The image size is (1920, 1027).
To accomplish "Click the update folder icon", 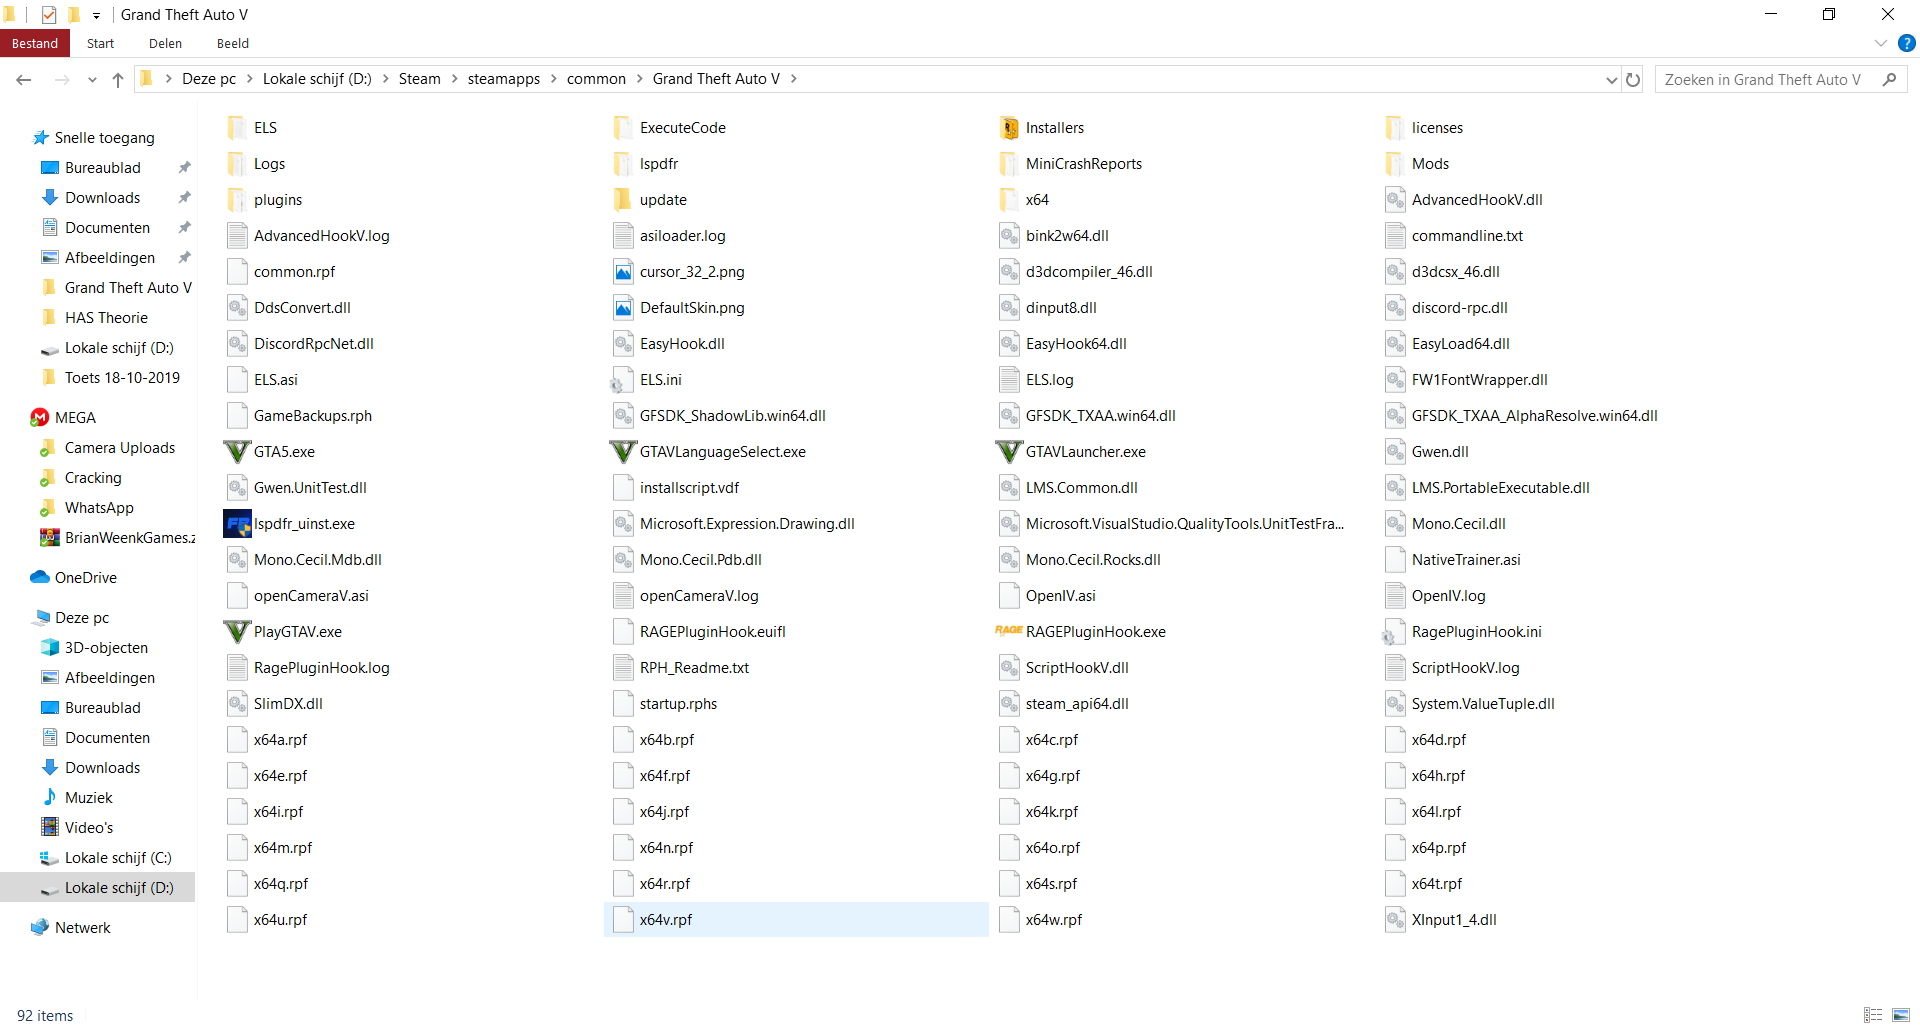I will pyautogui.click(x=623, y=200).
